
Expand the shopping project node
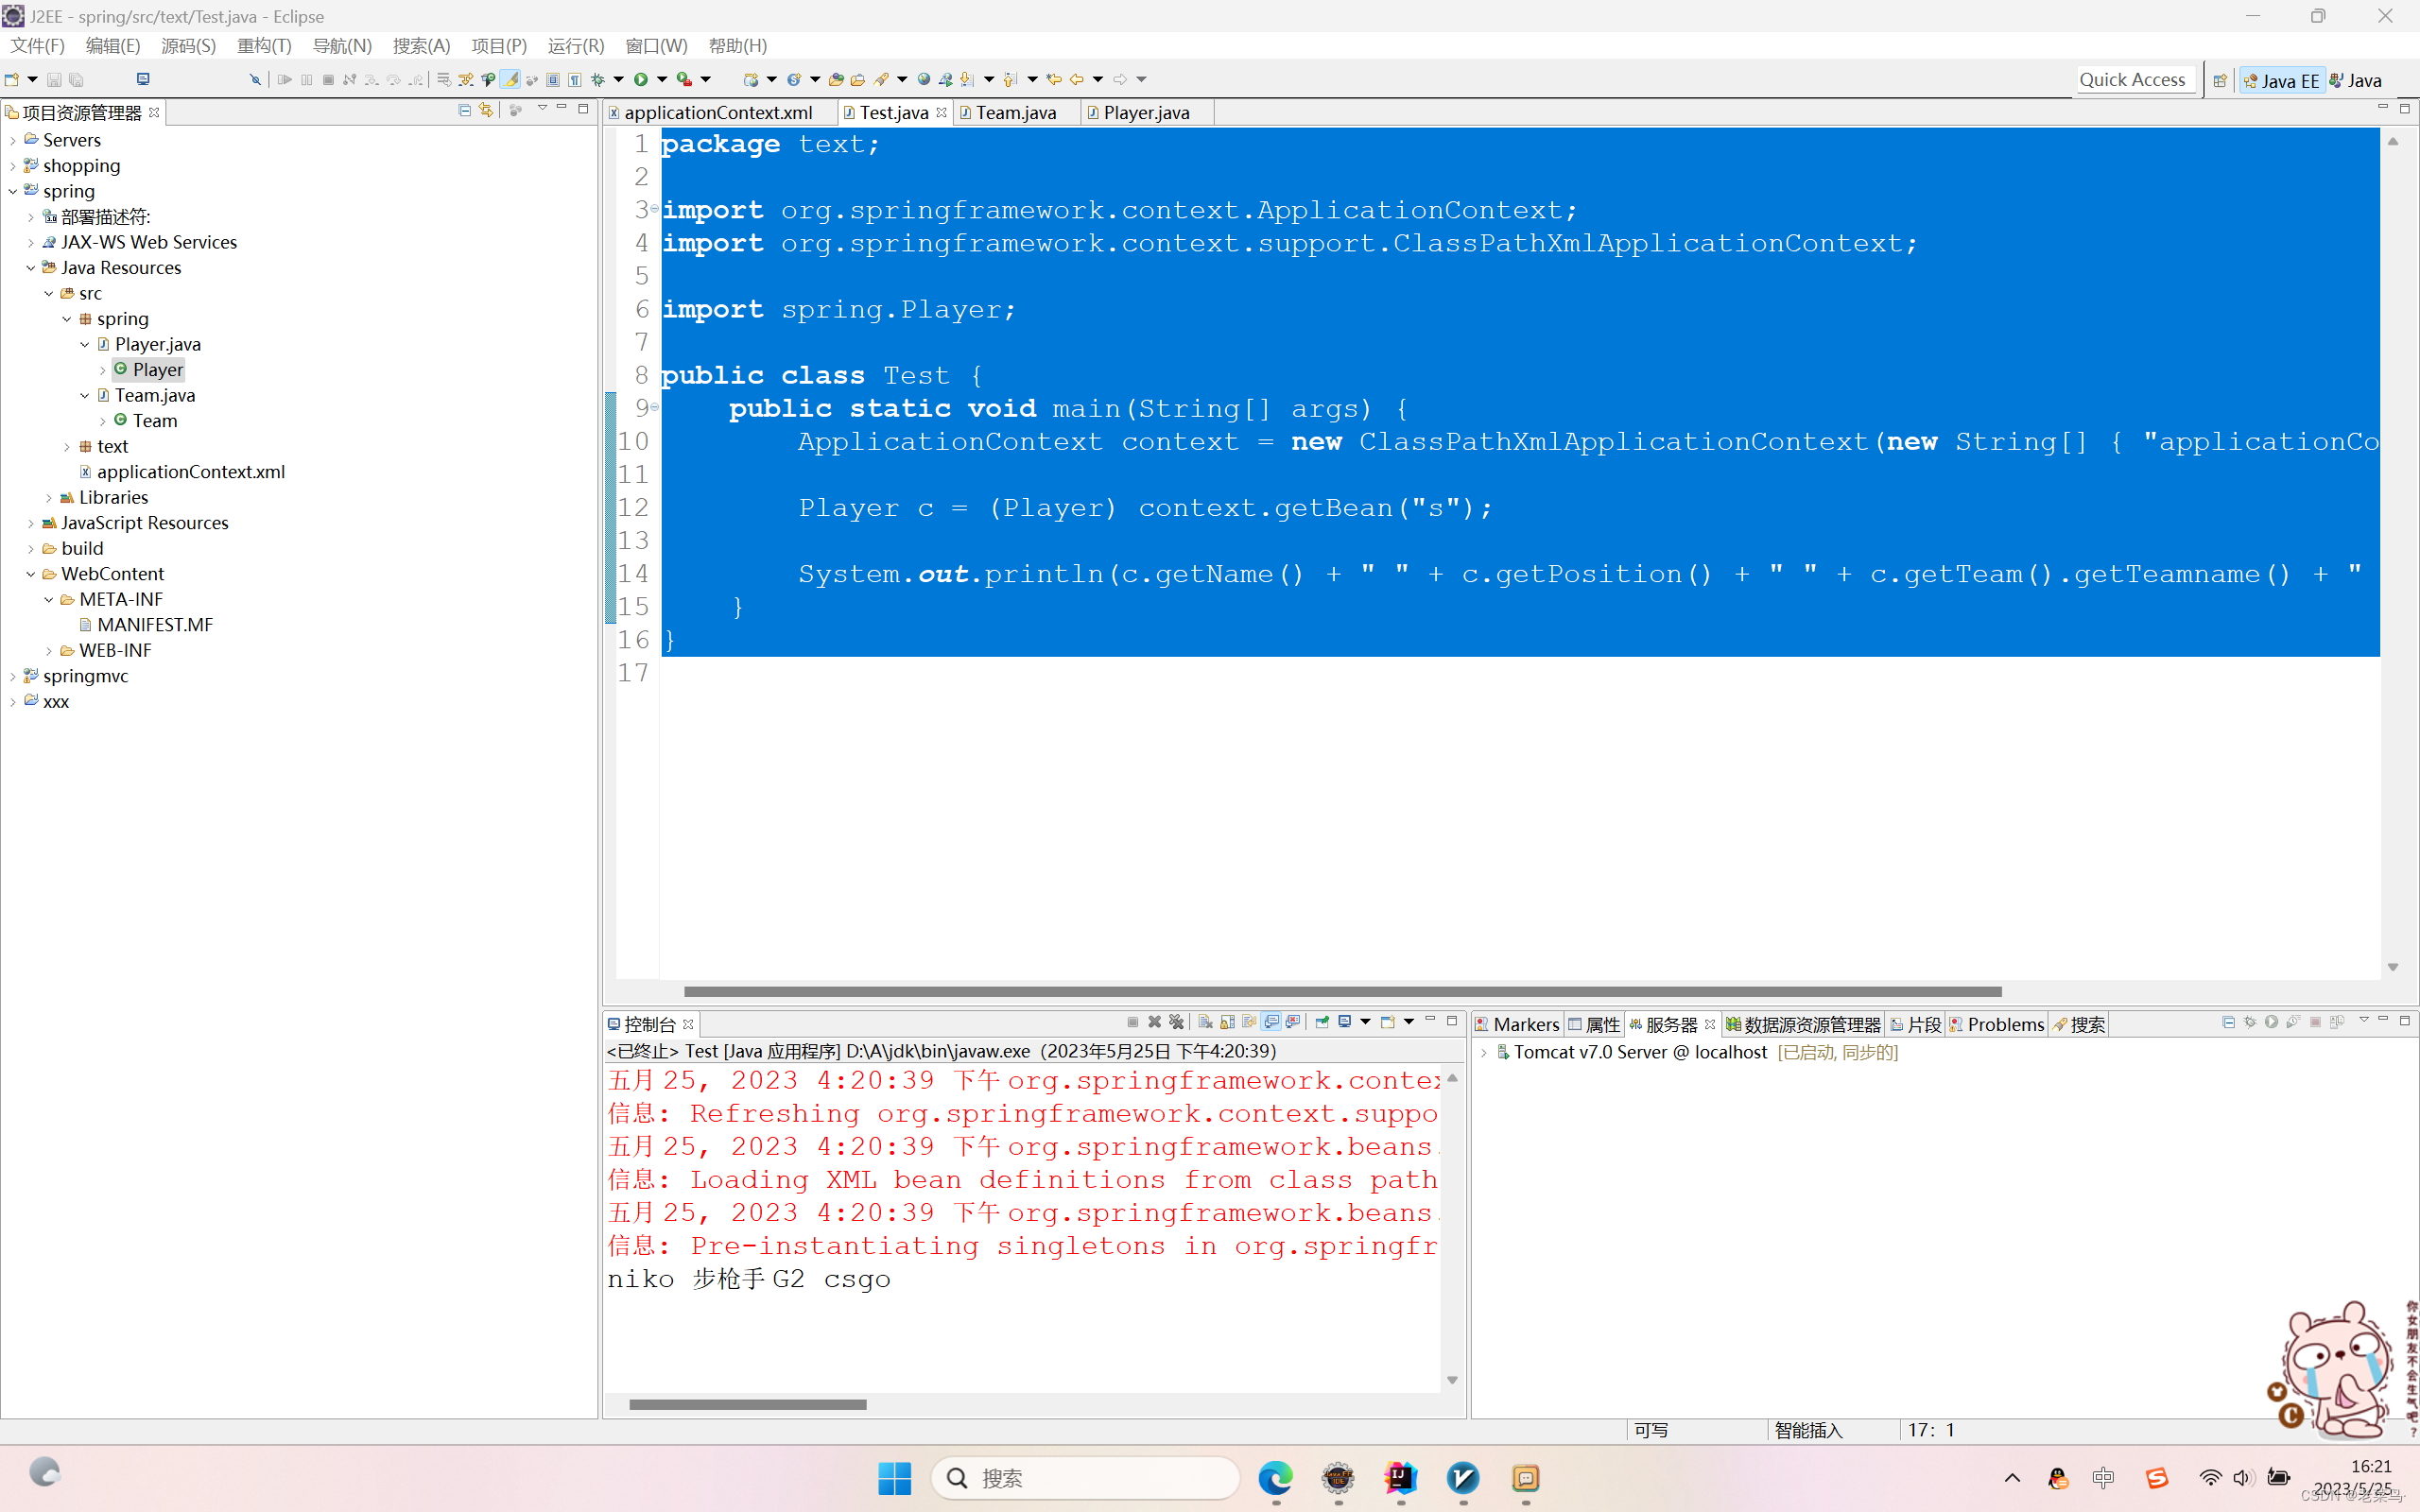pos(12,166)
